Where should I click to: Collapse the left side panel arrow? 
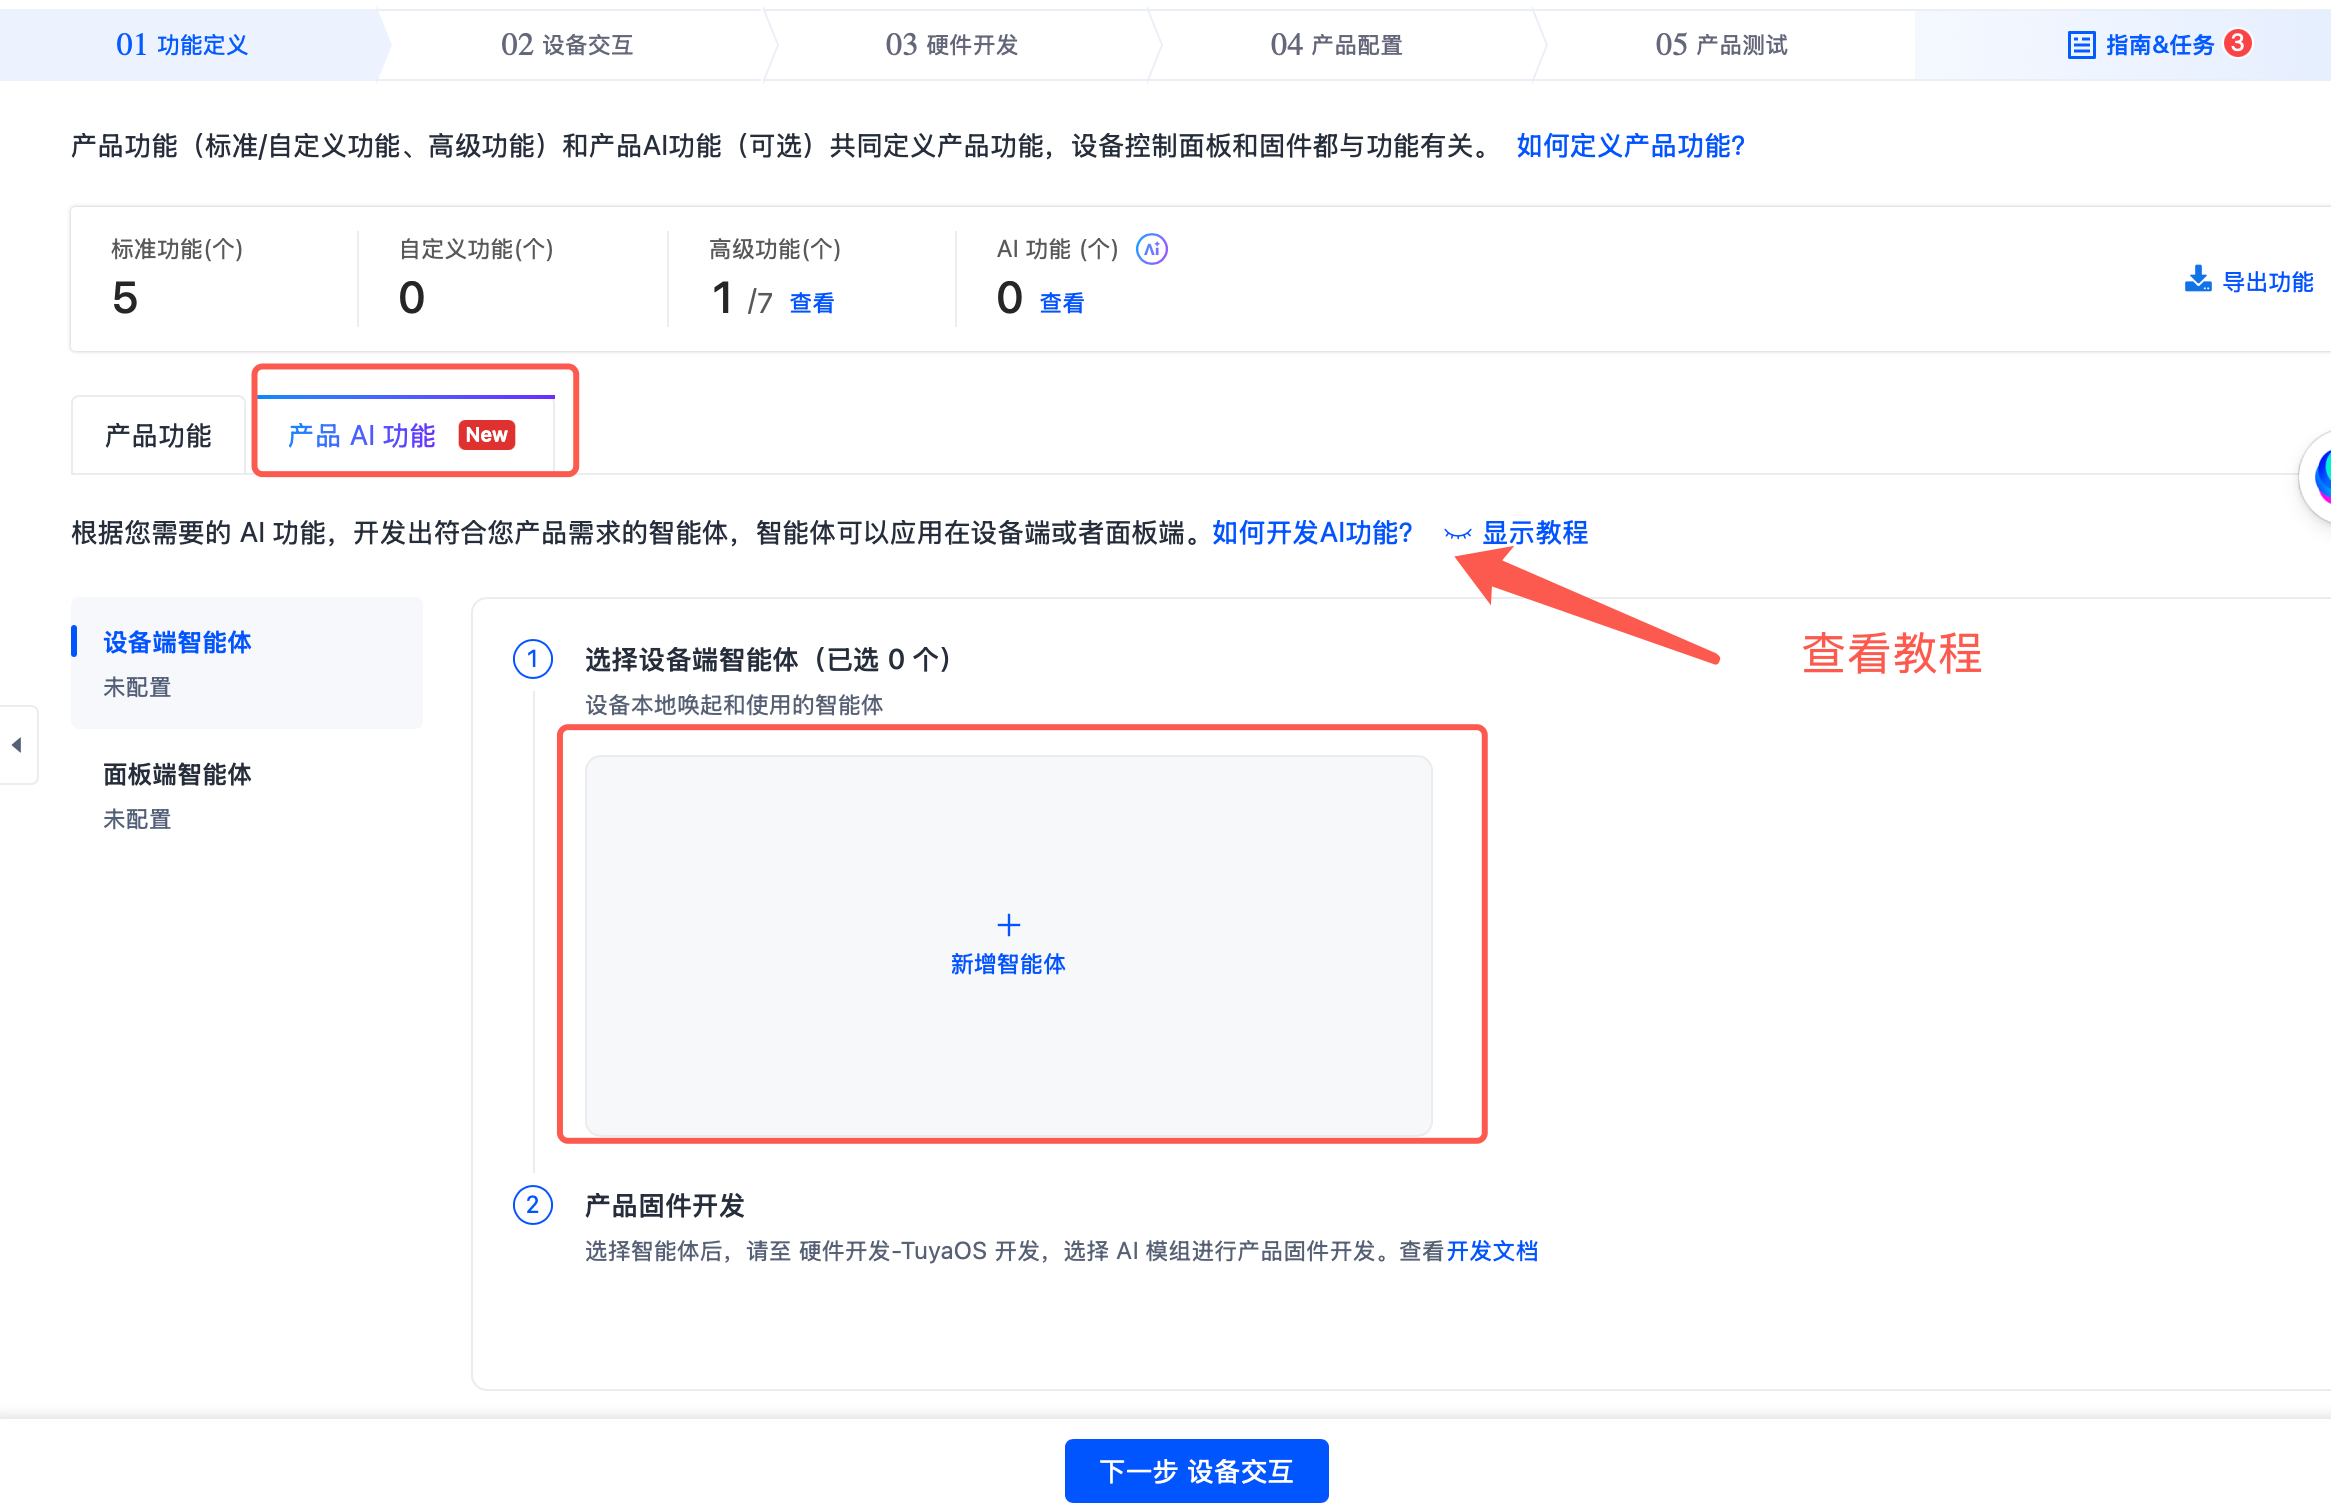point(17,745)
